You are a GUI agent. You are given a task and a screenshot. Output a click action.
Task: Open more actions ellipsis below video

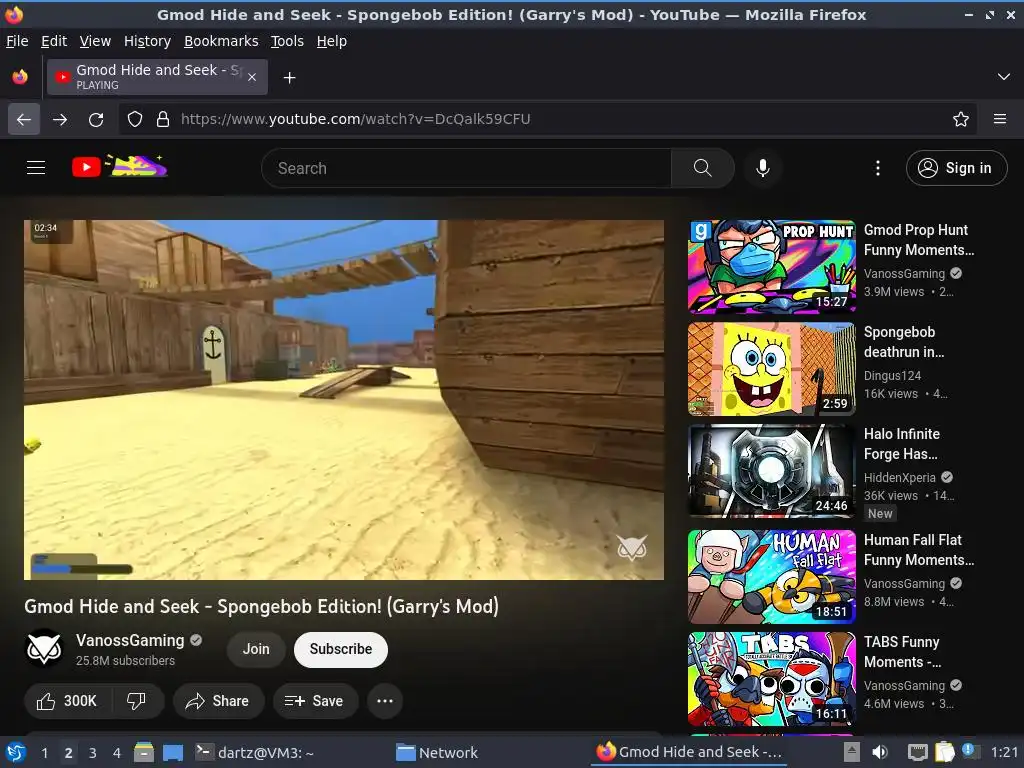click(385, 701)
